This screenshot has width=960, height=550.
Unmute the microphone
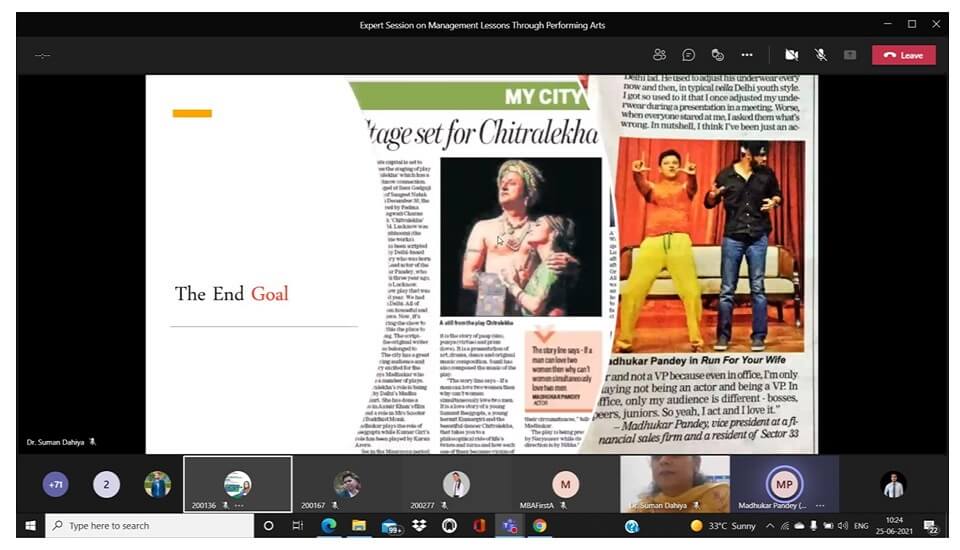(820, 55)
